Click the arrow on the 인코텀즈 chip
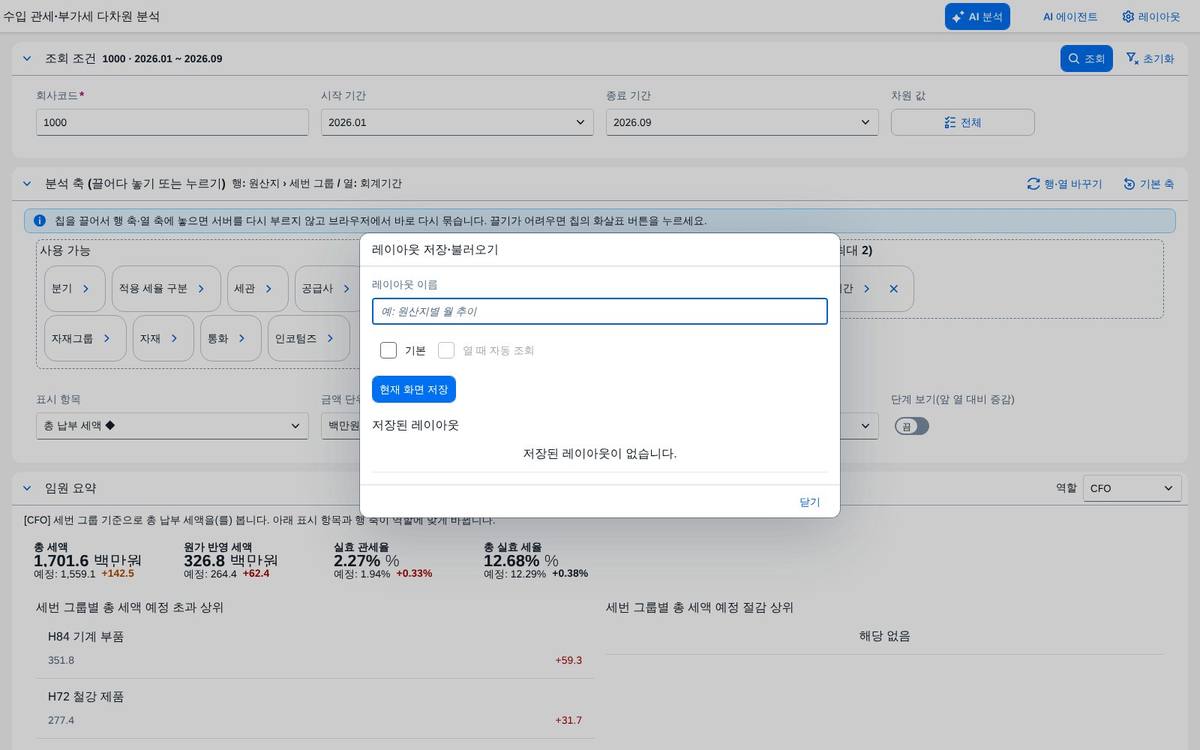Viewport: 1200px width, 750px height. coord(330,338)
